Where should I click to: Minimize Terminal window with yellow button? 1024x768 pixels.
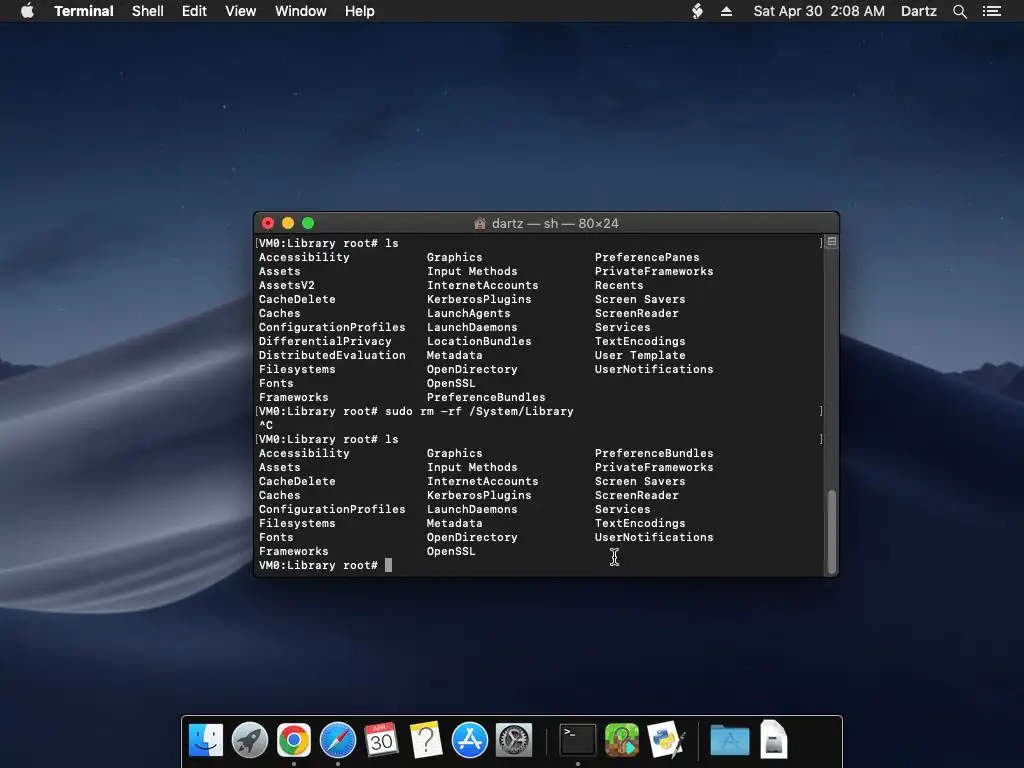point(288,223)
